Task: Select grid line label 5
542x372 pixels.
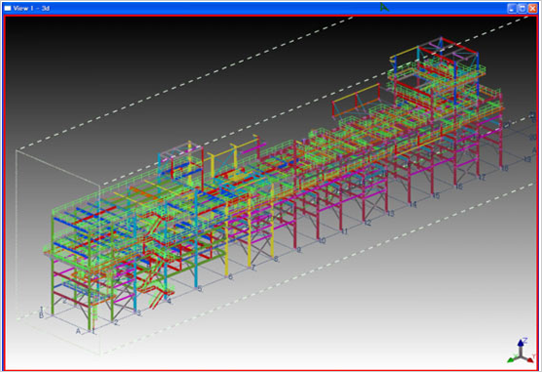Action: 200,289
